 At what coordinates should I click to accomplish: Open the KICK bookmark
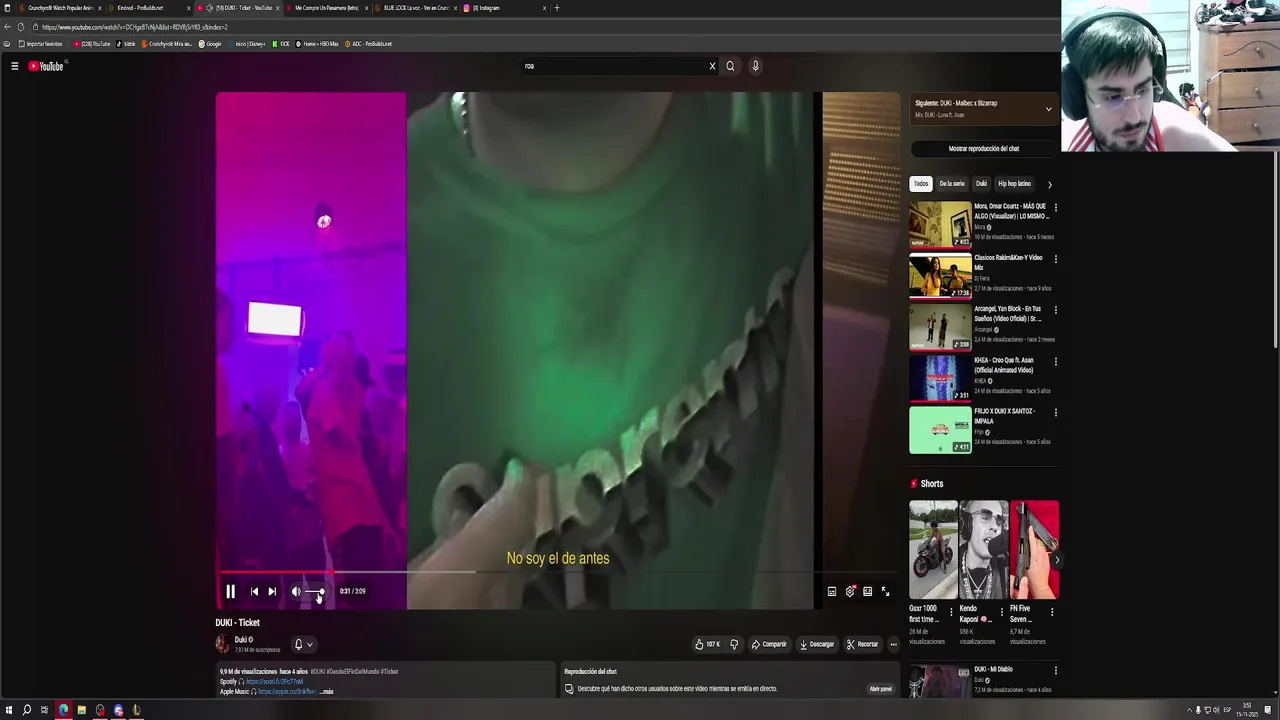click(281, 44)
